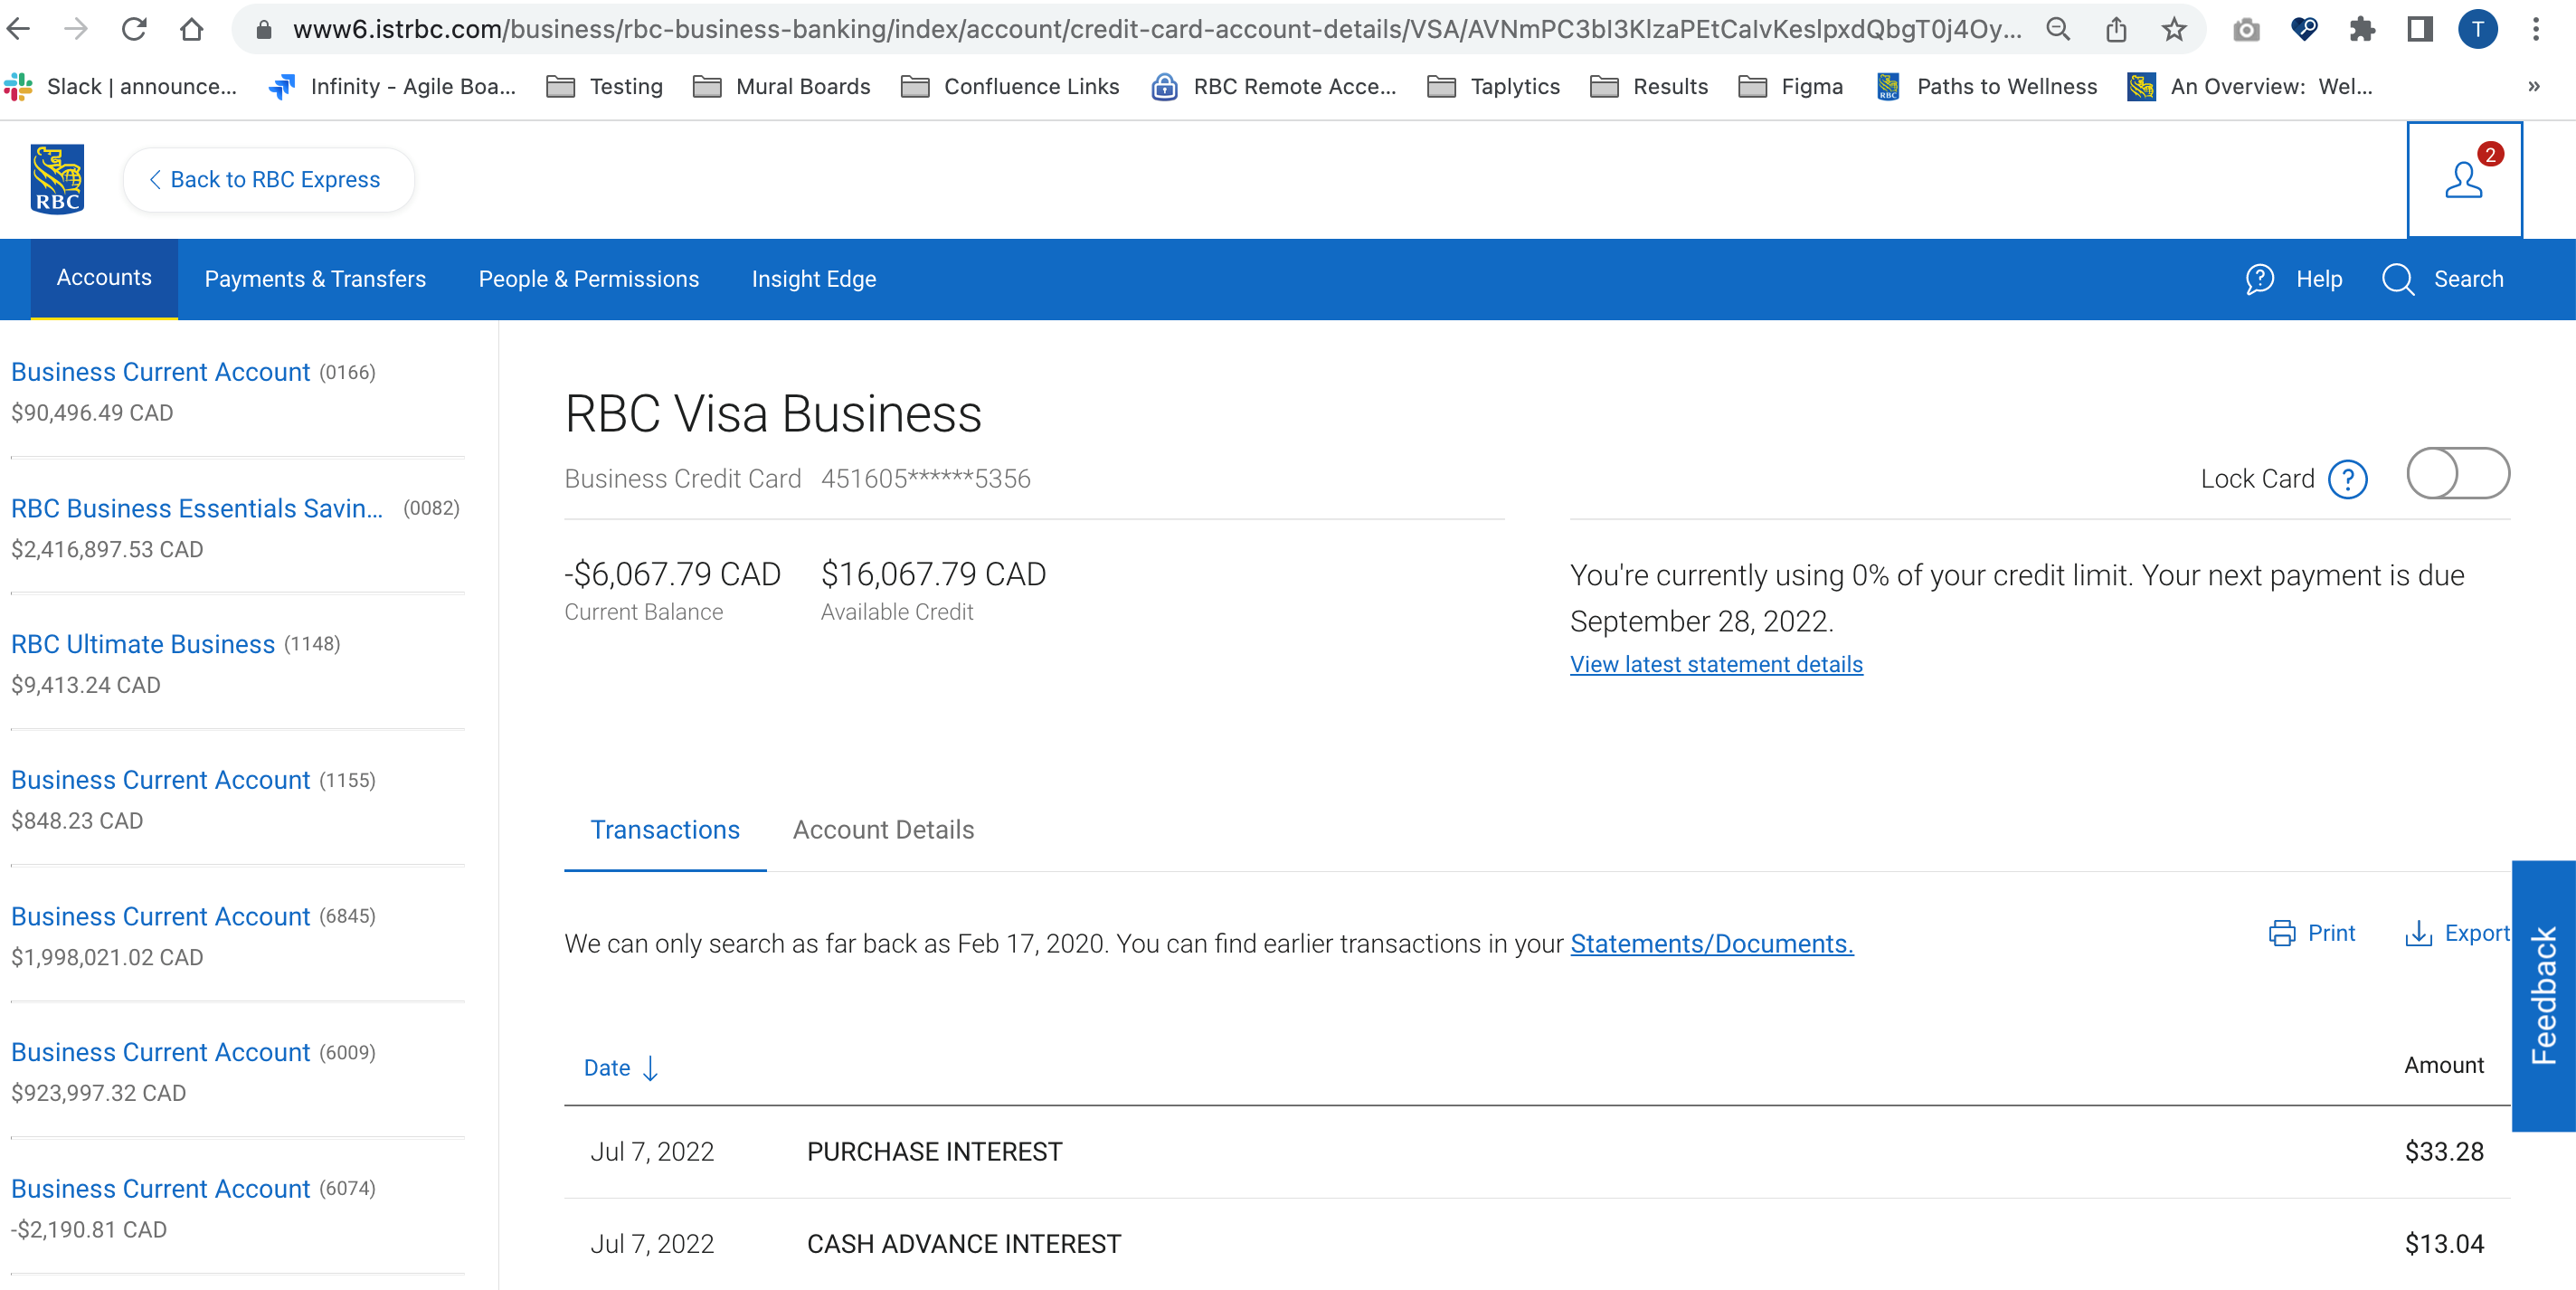
Task: Toggle the Lock Card switch
Action: 2457,474
